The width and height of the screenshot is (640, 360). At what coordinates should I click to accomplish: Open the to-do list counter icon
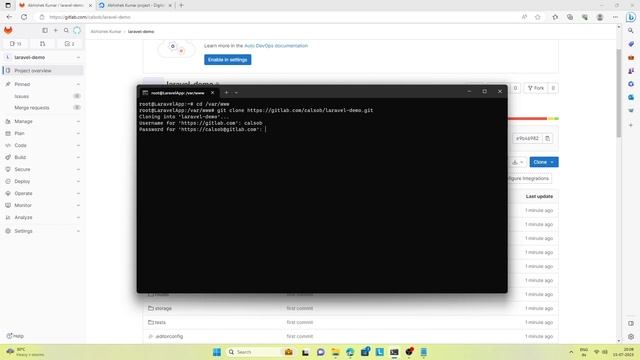tap(69, 44)
